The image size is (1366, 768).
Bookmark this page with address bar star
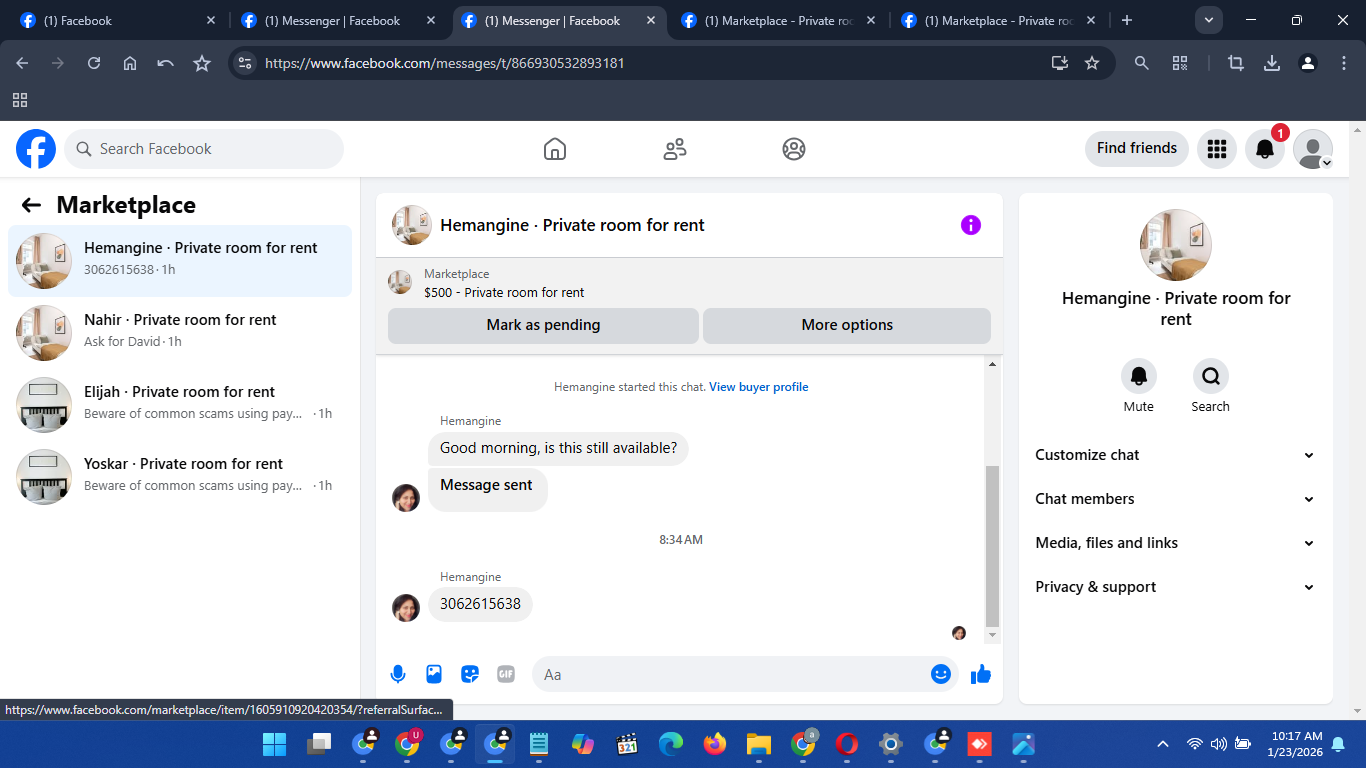pos(1092,63)
